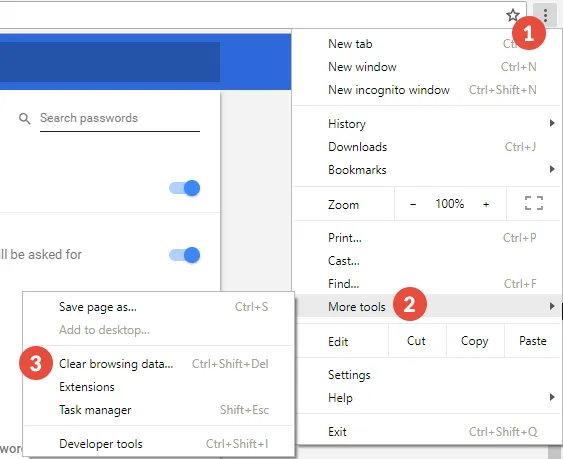Open Extensions from the submenu
Screen dimensions: 563x459
pos(158,387)
